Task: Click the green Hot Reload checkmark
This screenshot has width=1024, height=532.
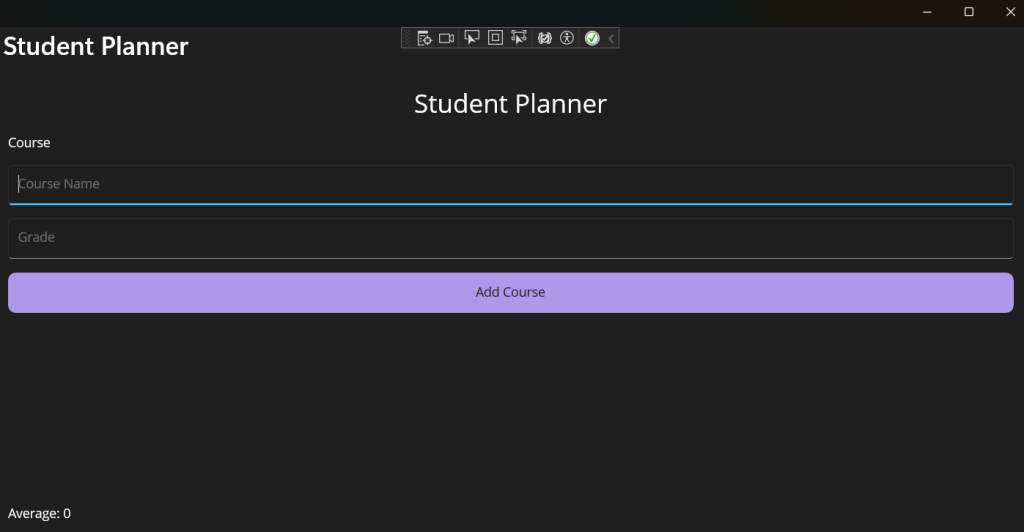Action: pos(592,39)
